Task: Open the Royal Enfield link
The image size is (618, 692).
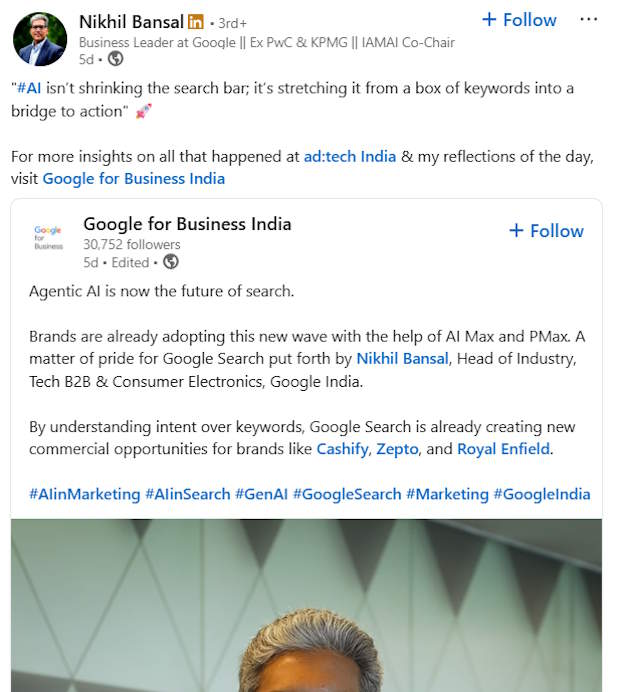Action: pos(503,449)
